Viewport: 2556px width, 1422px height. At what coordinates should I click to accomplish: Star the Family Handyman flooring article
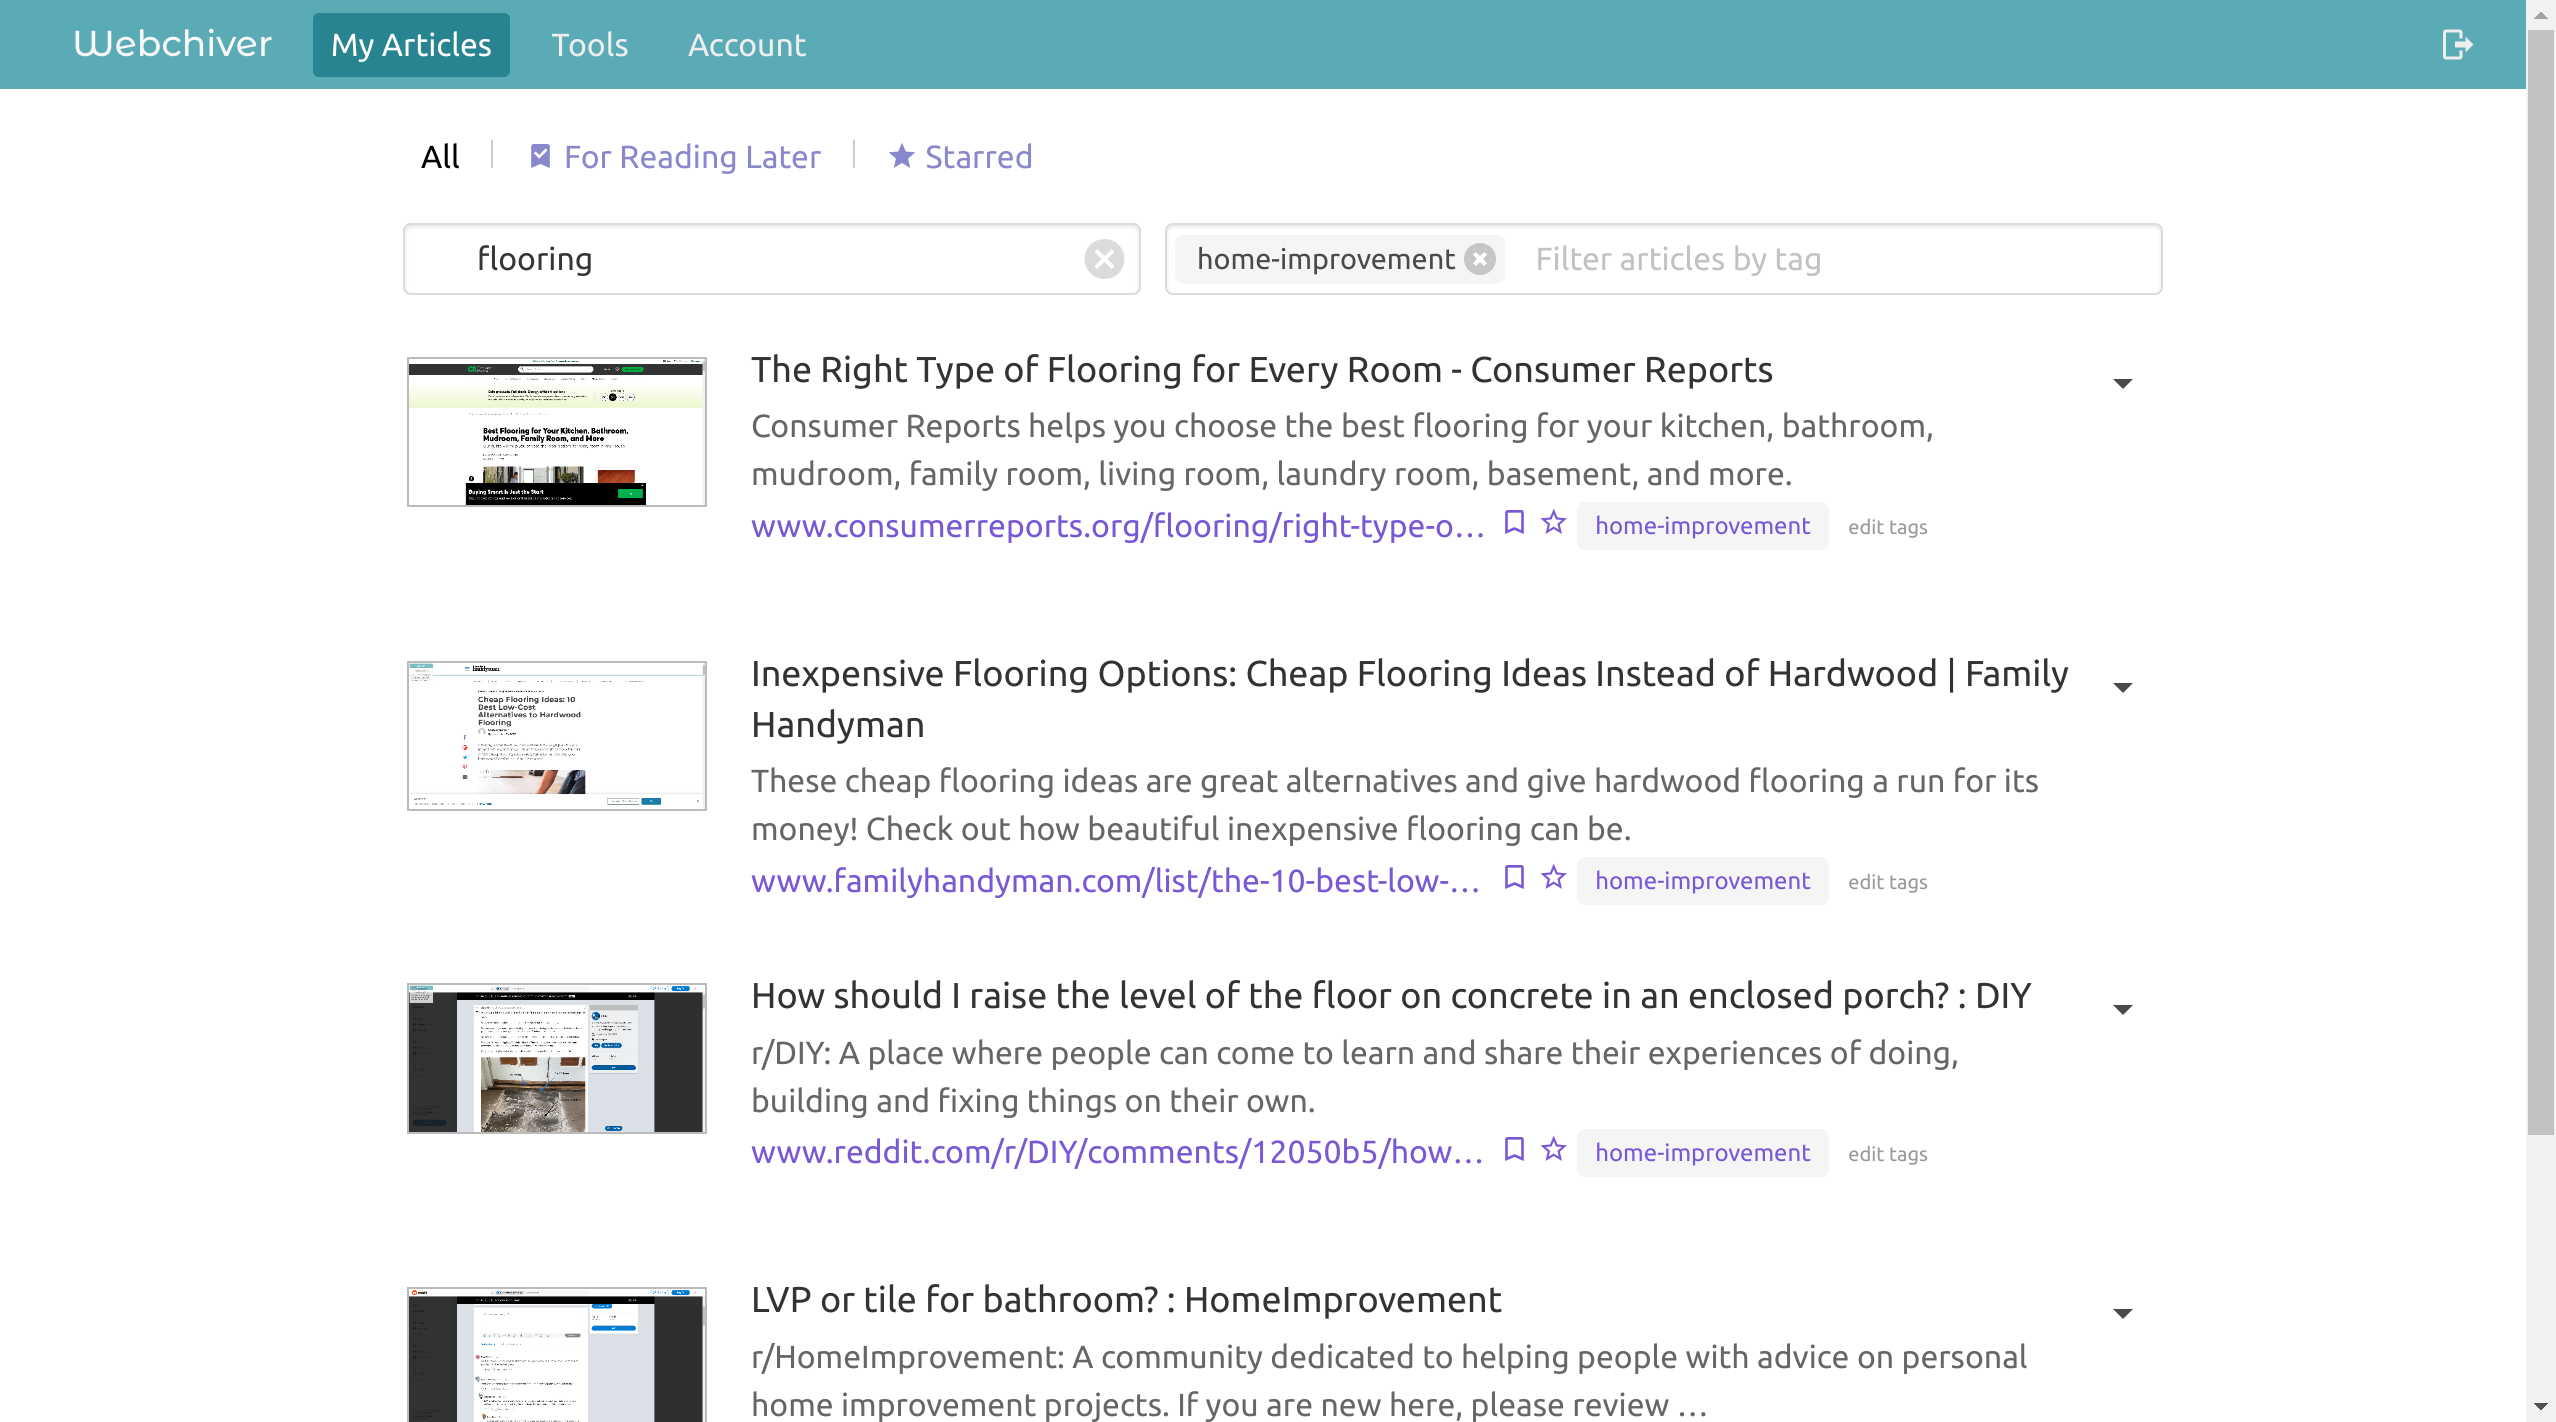[1553, 878]
